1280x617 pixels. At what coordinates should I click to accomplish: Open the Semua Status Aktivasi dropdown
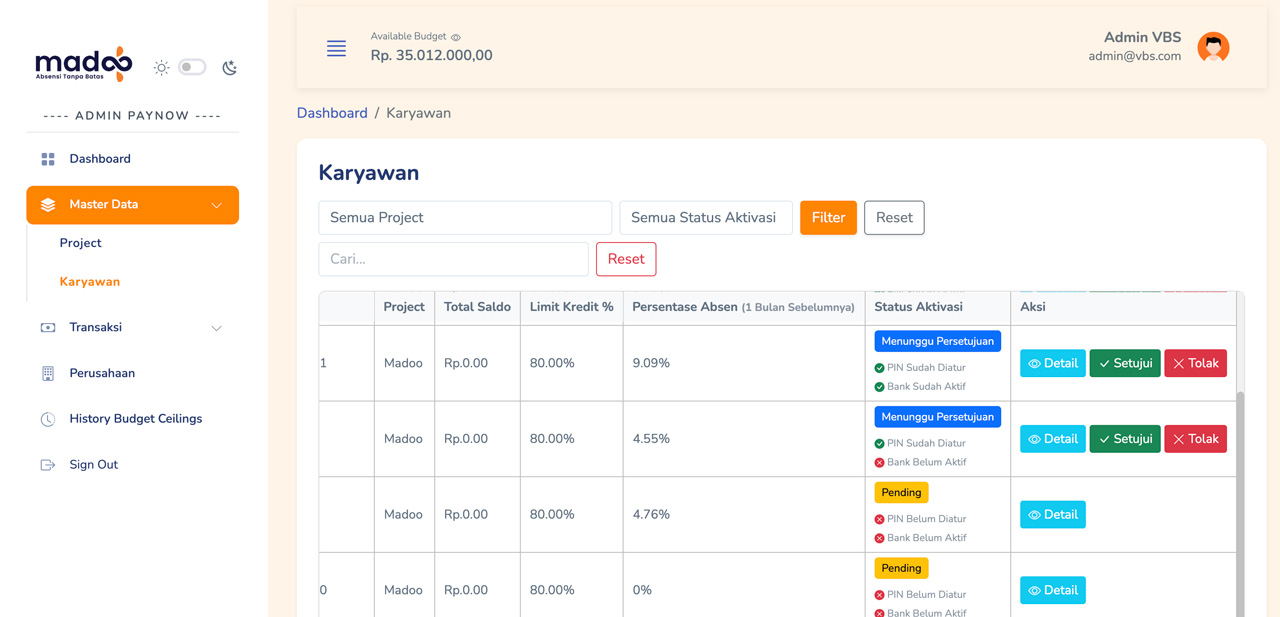(x=706, y=218)
